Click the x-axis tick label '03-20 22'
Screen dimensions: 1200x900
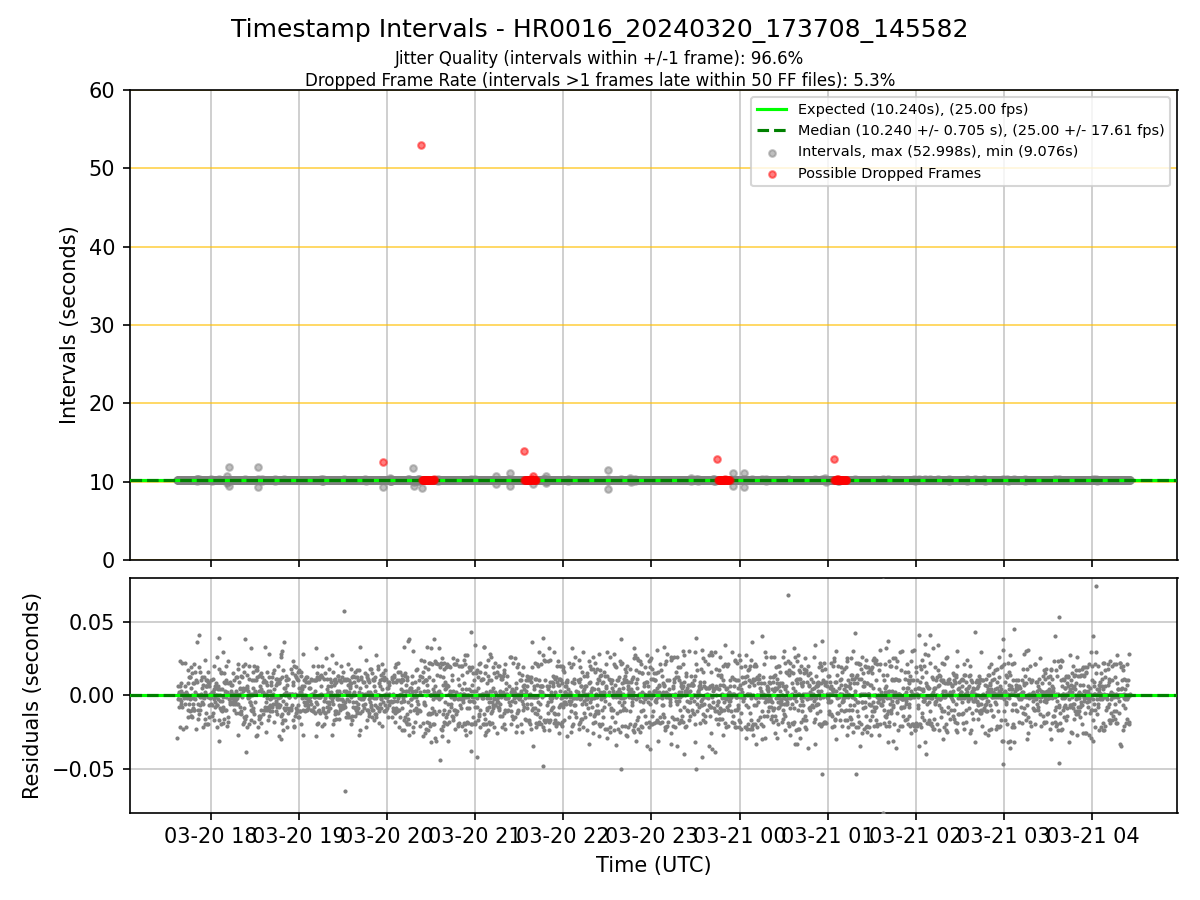[x=562, y=835]
